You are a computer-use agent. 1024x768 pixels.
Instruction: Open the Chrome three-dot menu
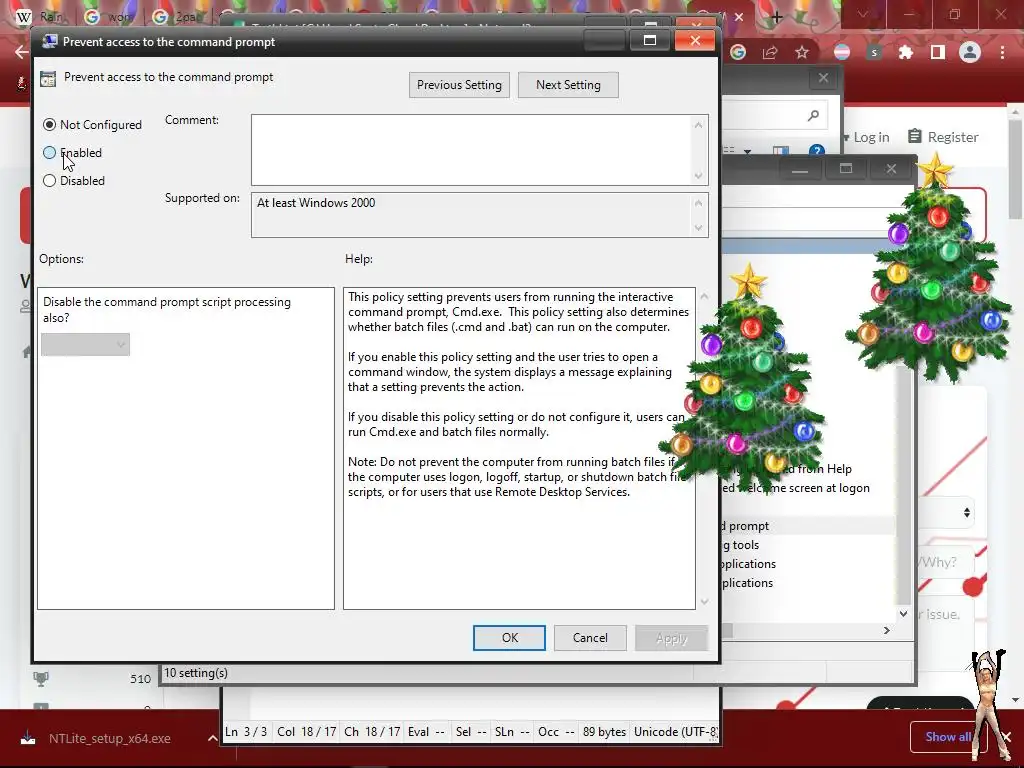coord(1002,52)
